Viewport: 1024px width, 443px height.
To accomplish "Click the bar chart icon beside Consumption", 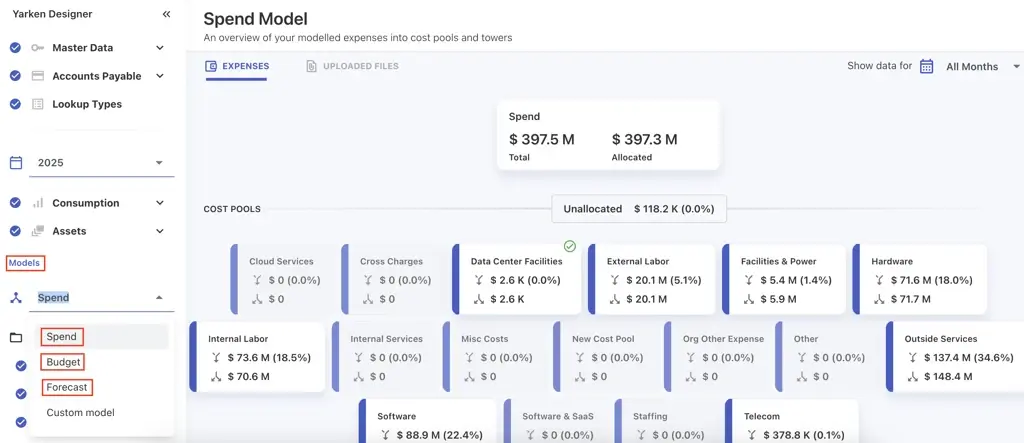I will tap(37, 203).
